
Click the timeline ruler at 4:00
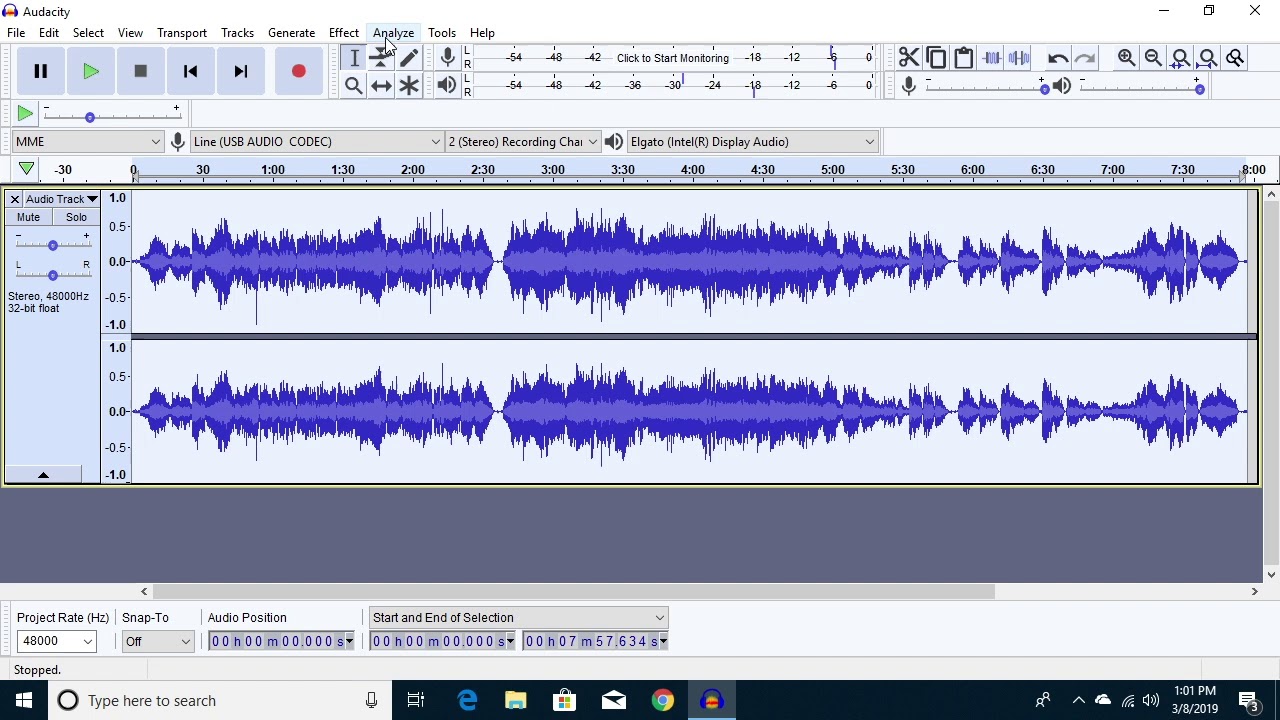coord(693,170)
